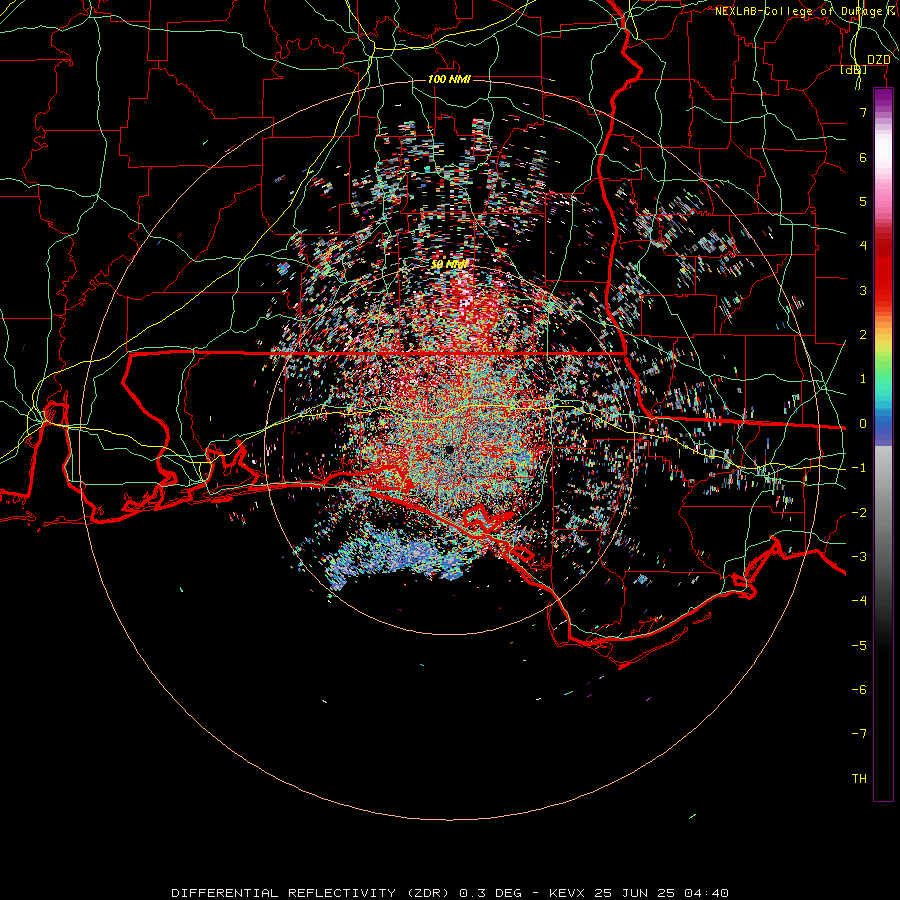Click the '6' value on the color scale

click(x=863, y=157)
